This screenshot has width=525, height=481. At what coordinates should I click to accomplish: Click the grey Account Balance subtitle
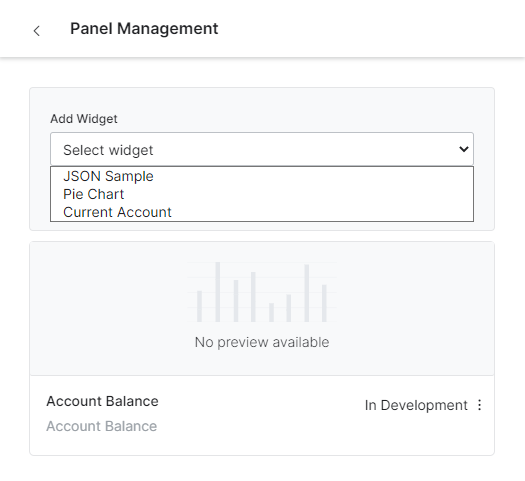[102, 426]
